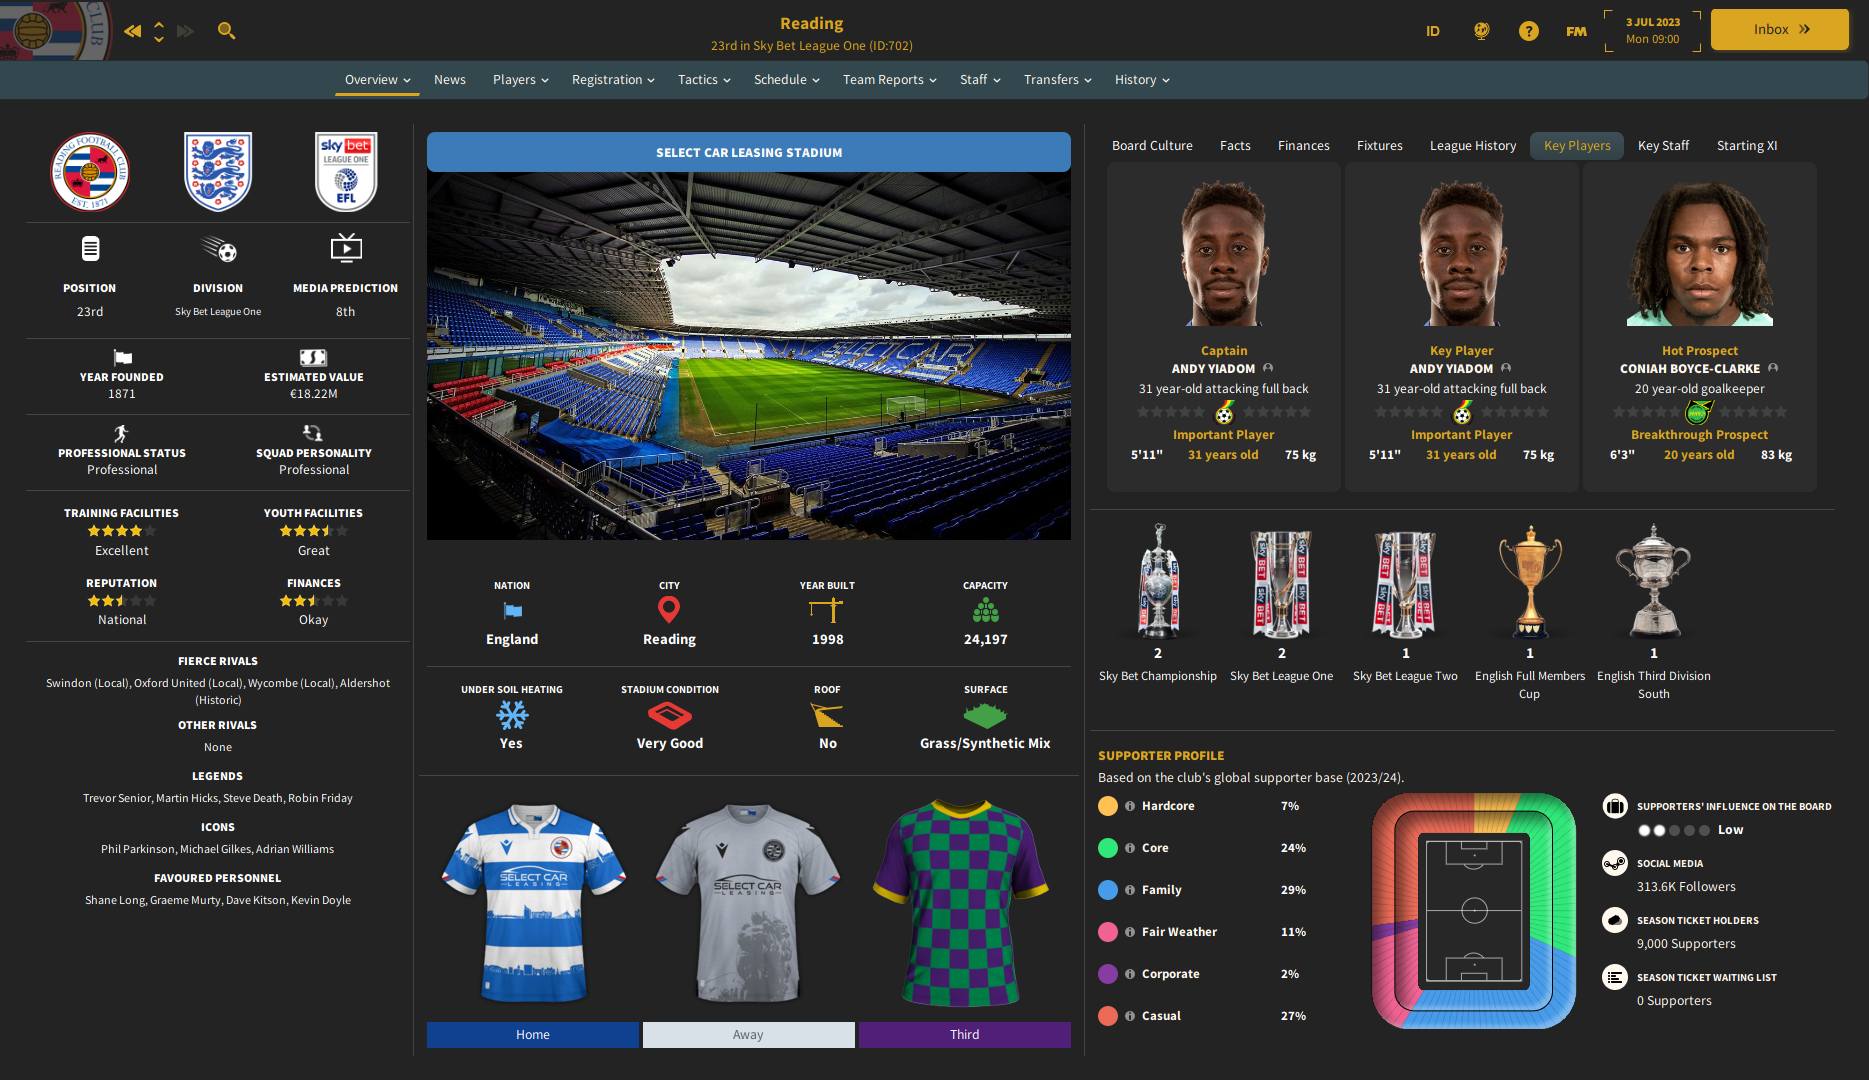The width and height of the screenshot is (1869, 1080).
Task: Click the Select Car Leasing Stadium header
Action: click(749, 152)
